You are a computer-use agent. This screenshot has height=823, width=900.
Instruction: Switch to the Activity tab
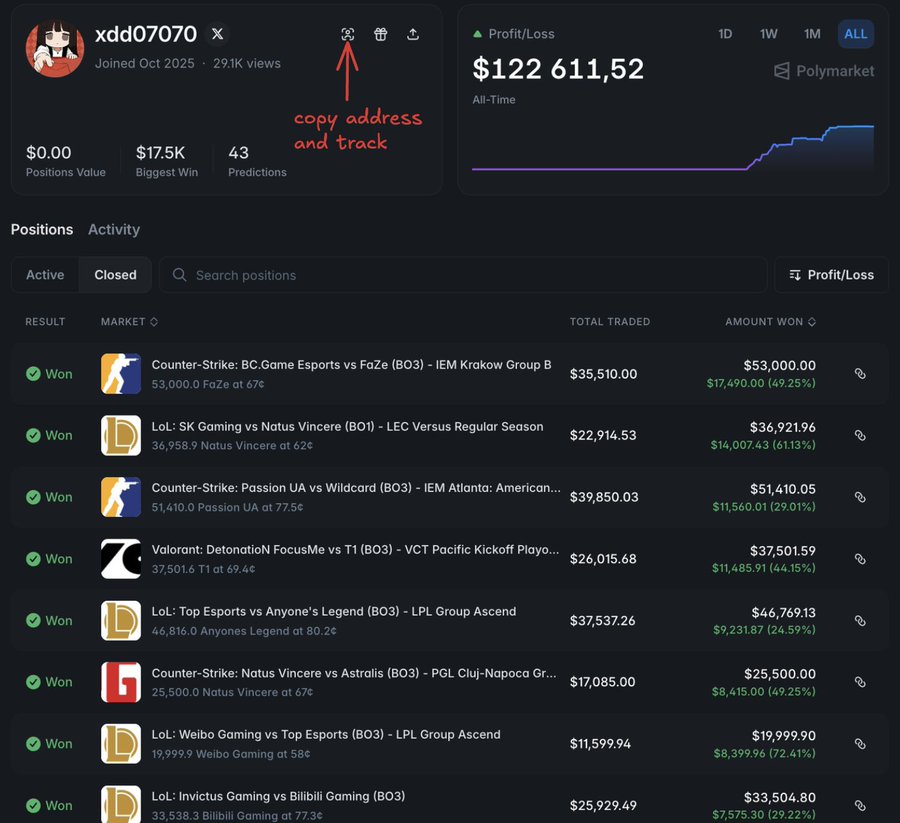point(114,230)
